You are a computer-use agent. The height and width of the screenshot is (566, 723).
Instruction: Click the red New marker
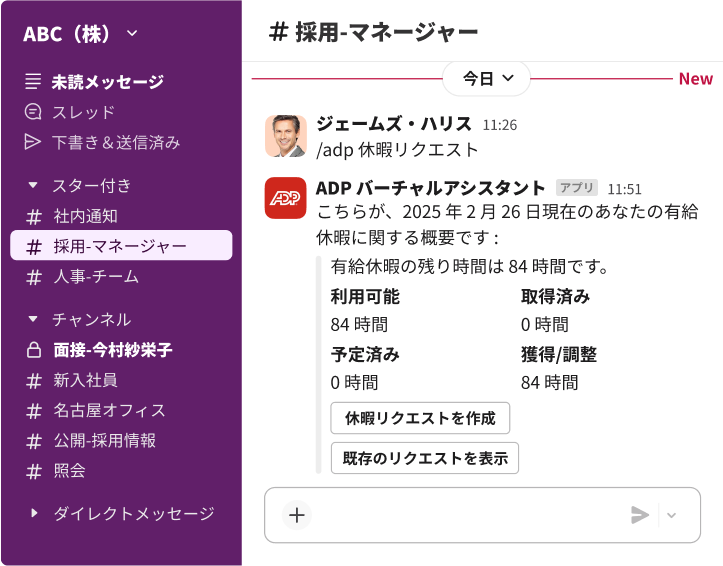[695, 79]
